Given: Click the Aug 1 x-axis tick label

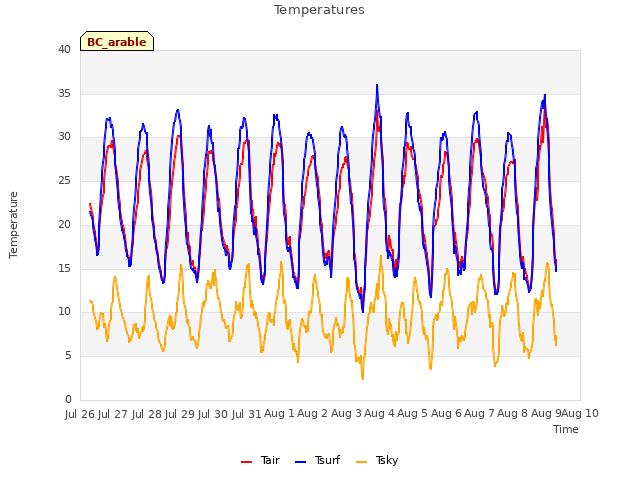Looking at the screenshot, I should [280, 414].
